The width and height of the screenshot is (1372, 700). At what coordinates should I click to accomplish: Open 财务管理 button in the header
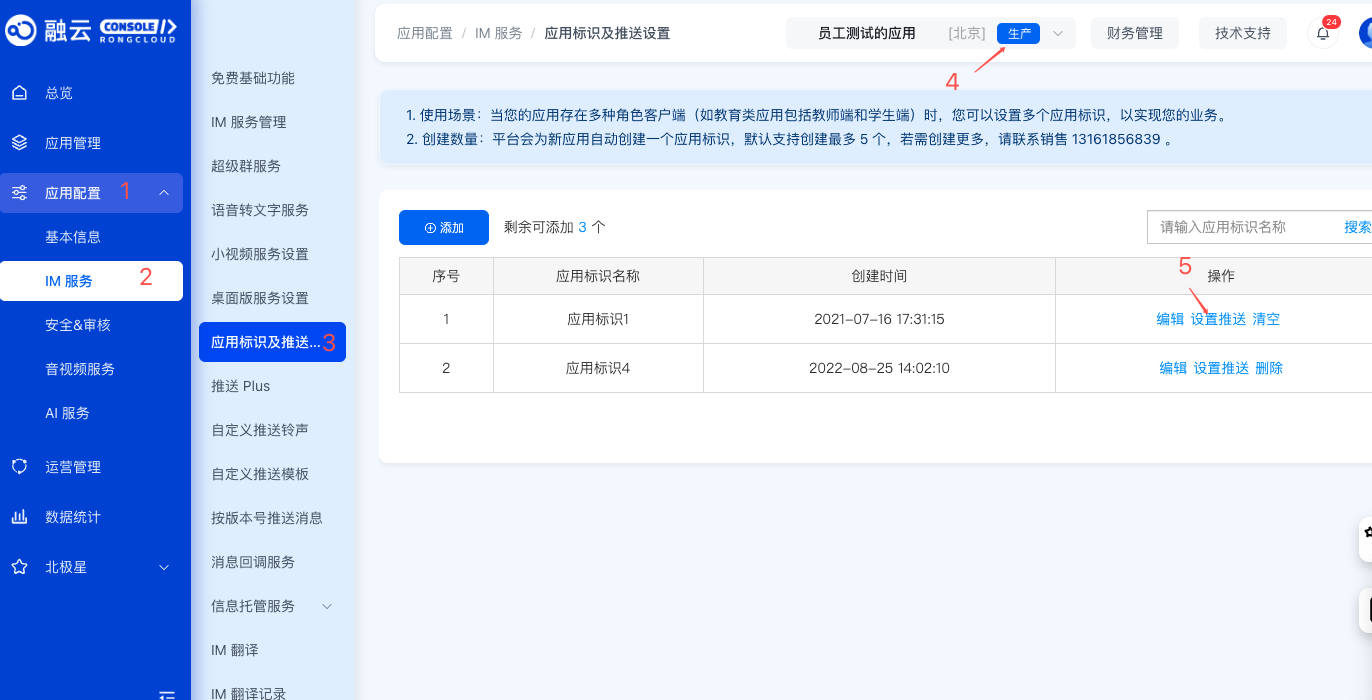point(1134,33)
